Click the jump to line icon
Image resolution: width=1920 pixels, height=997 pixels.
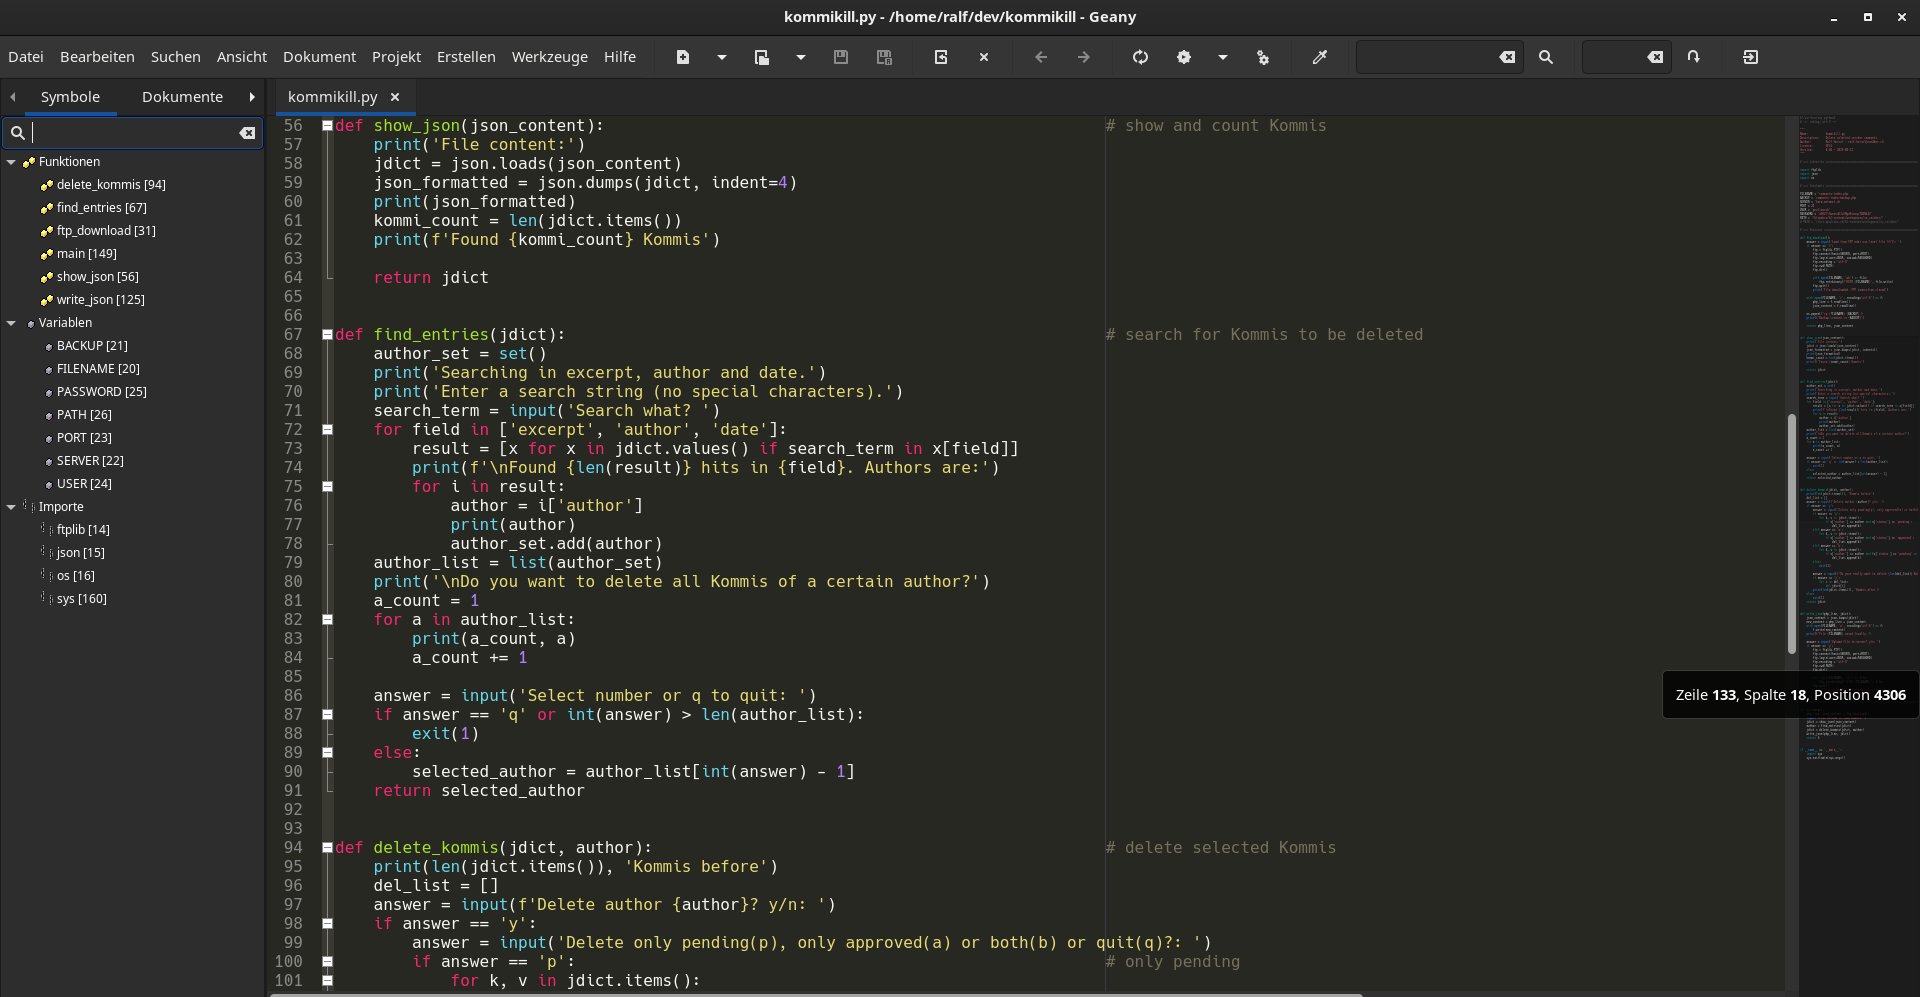1693,57
